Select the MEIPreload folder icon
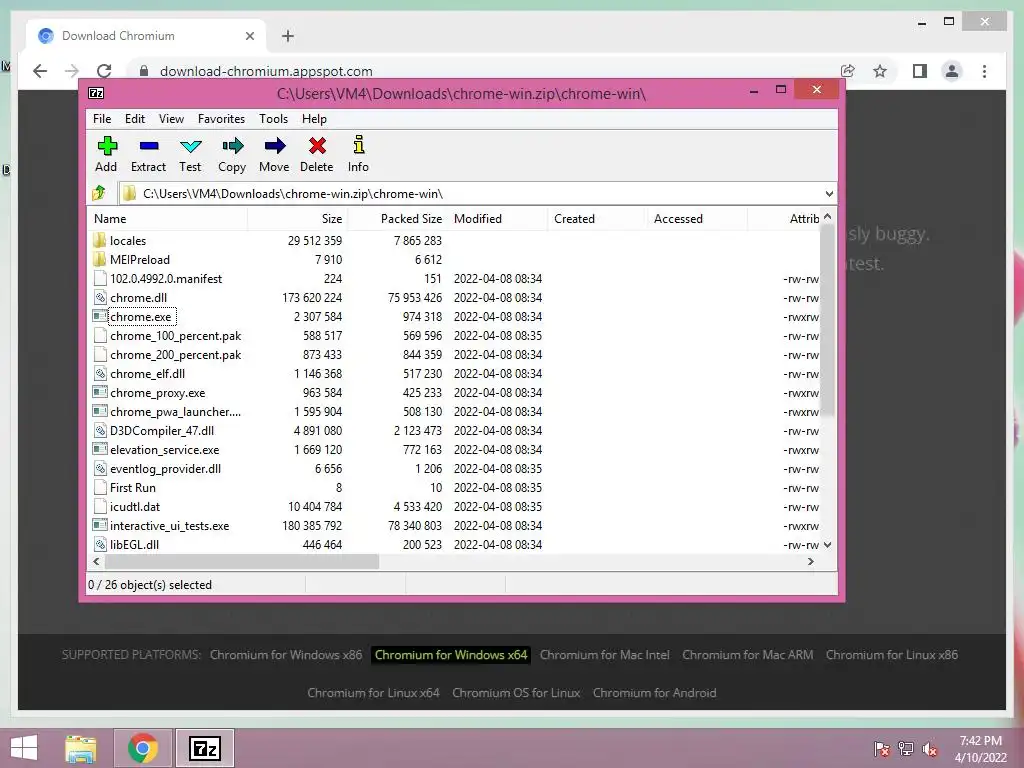The image size is (1024, 768). [x=99, y=259]
